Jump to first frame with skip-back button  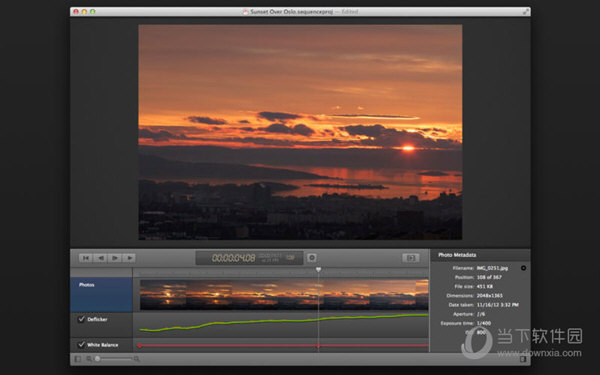(86, 258)
